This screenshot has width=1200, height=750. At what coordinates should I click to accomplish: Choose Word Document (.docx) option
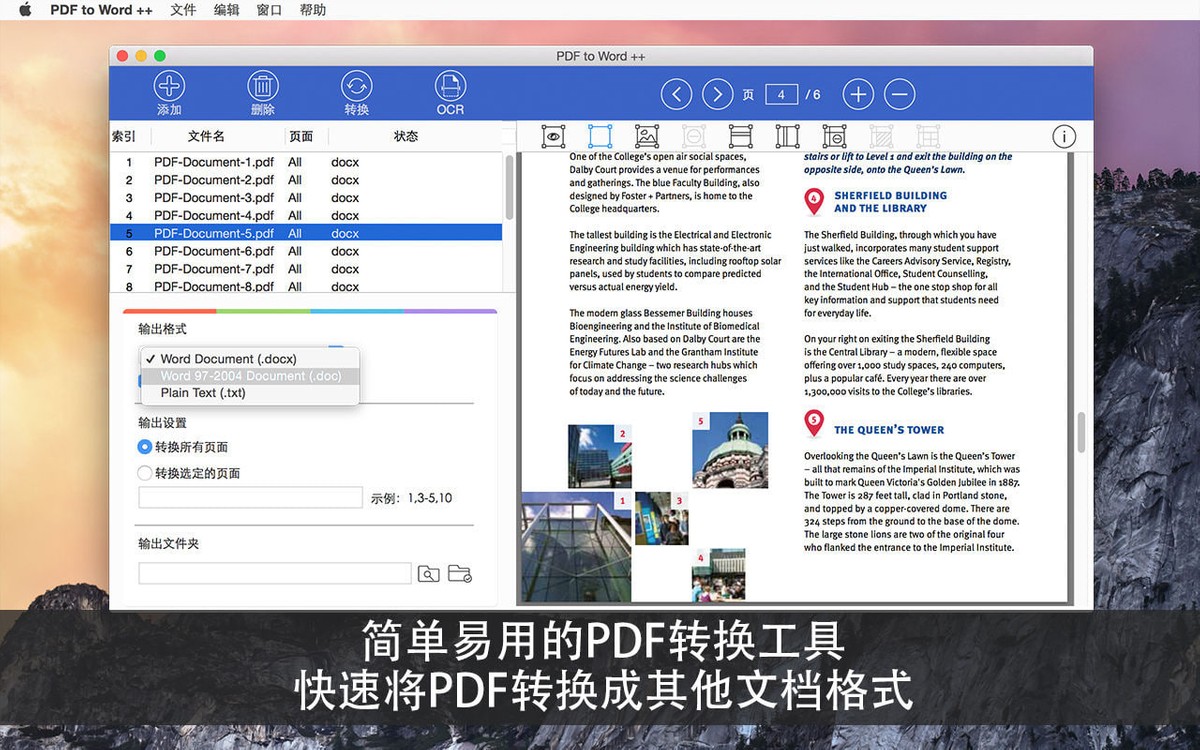249,359
